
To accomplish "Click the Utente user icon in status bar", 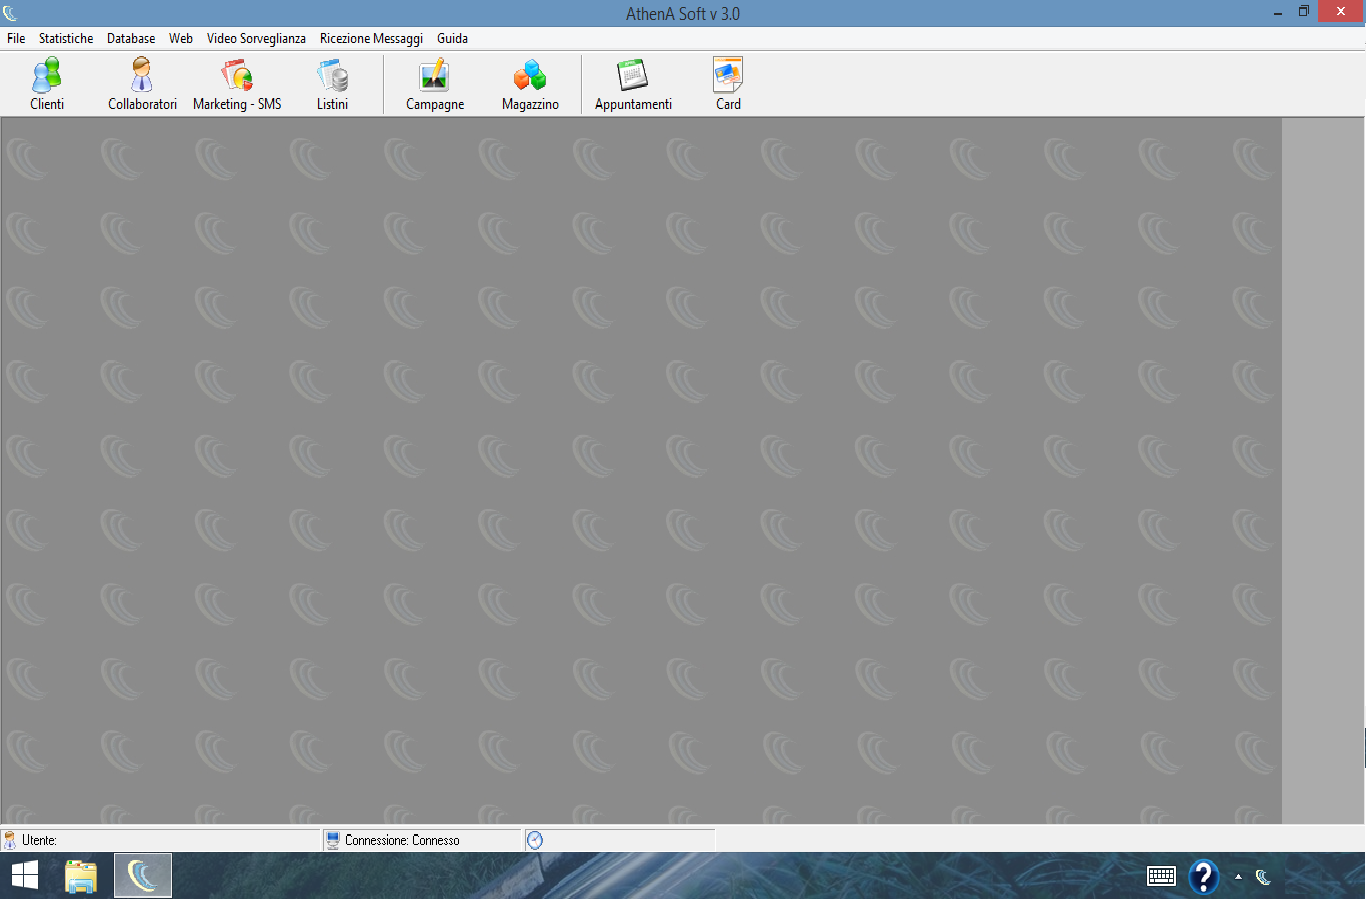I will (x=10, y=840).
